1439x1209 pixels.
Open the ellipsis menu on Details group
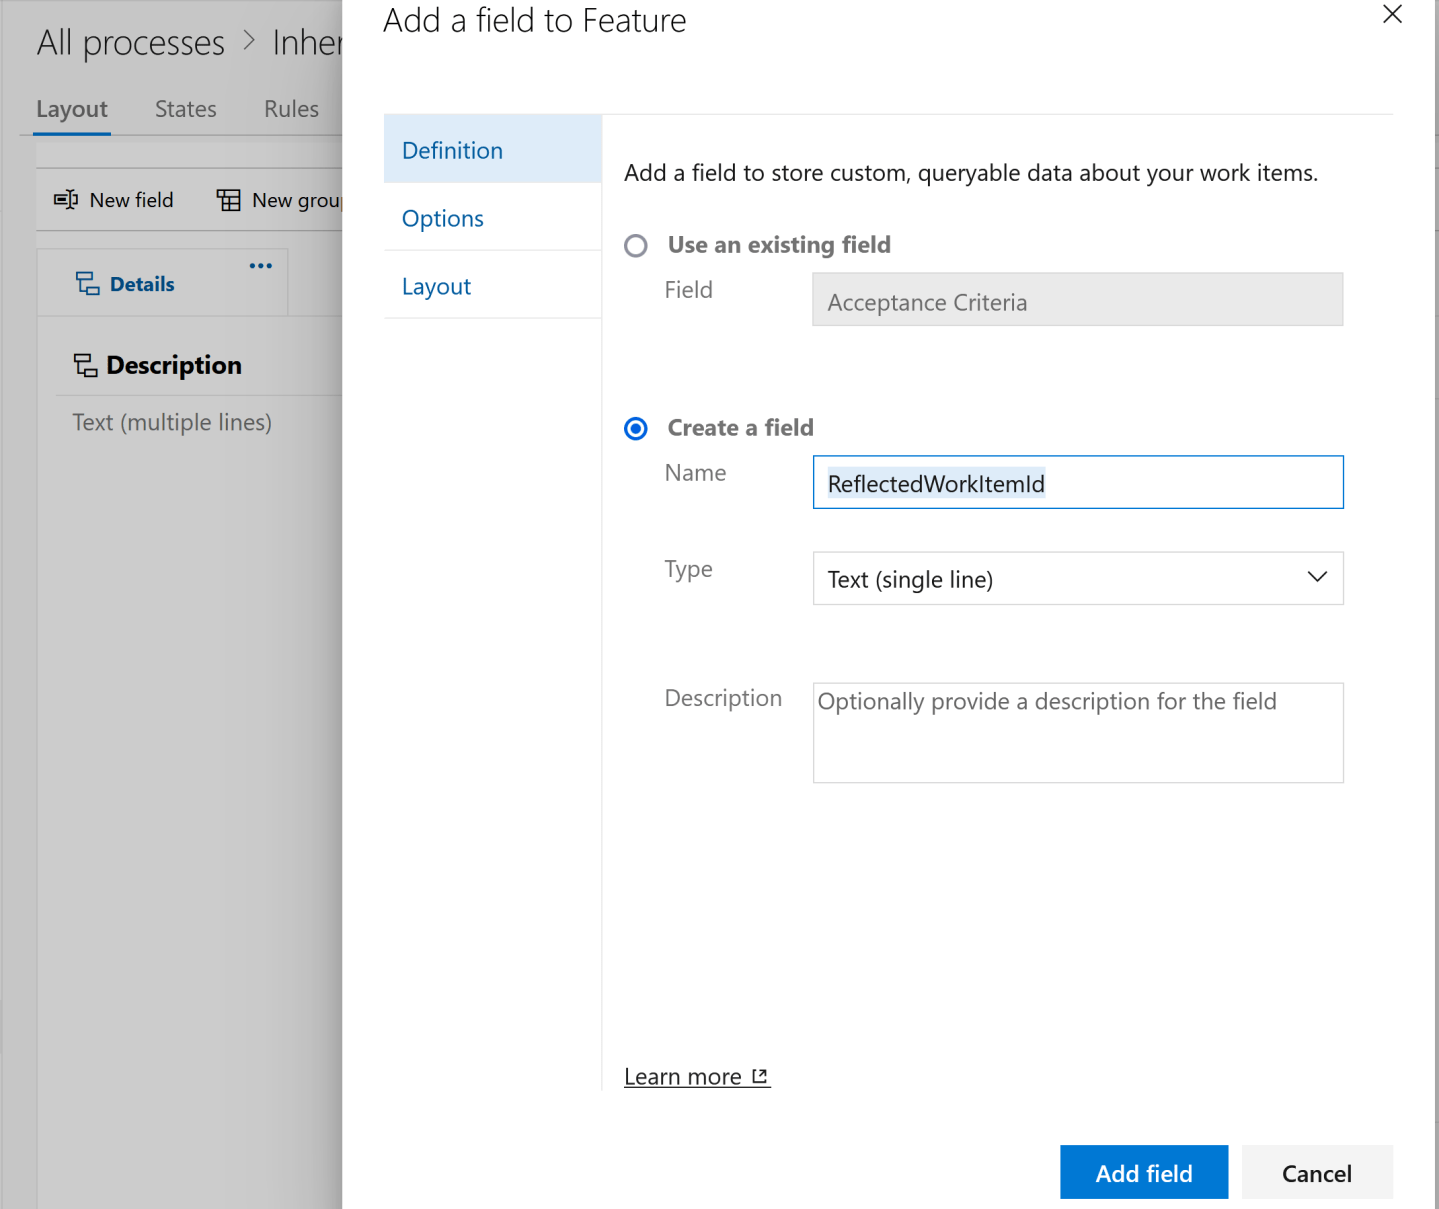pyautogui.click(x=260, y=265)
